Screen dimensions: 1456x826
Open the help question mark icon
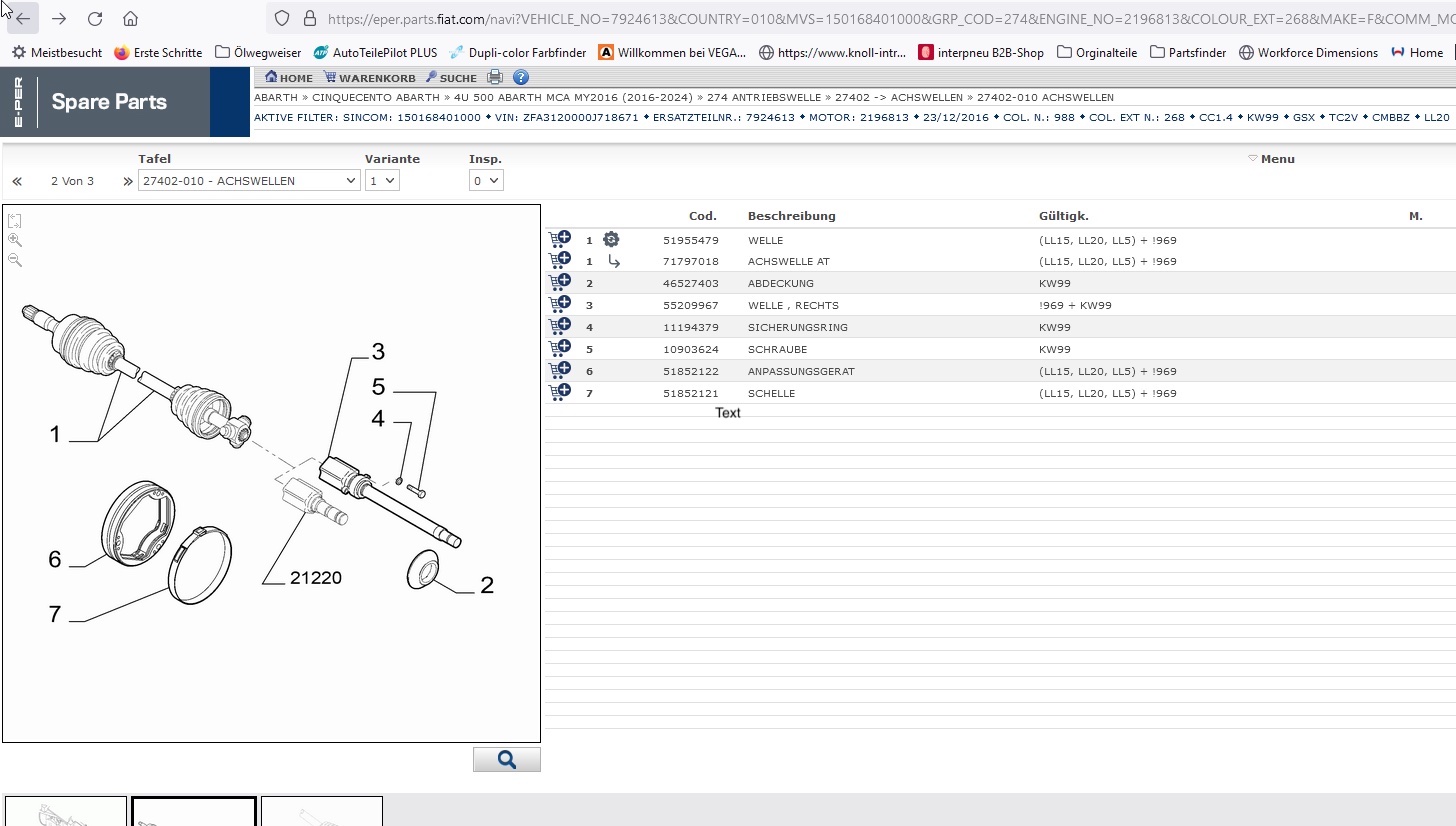[x=520, y=77]
